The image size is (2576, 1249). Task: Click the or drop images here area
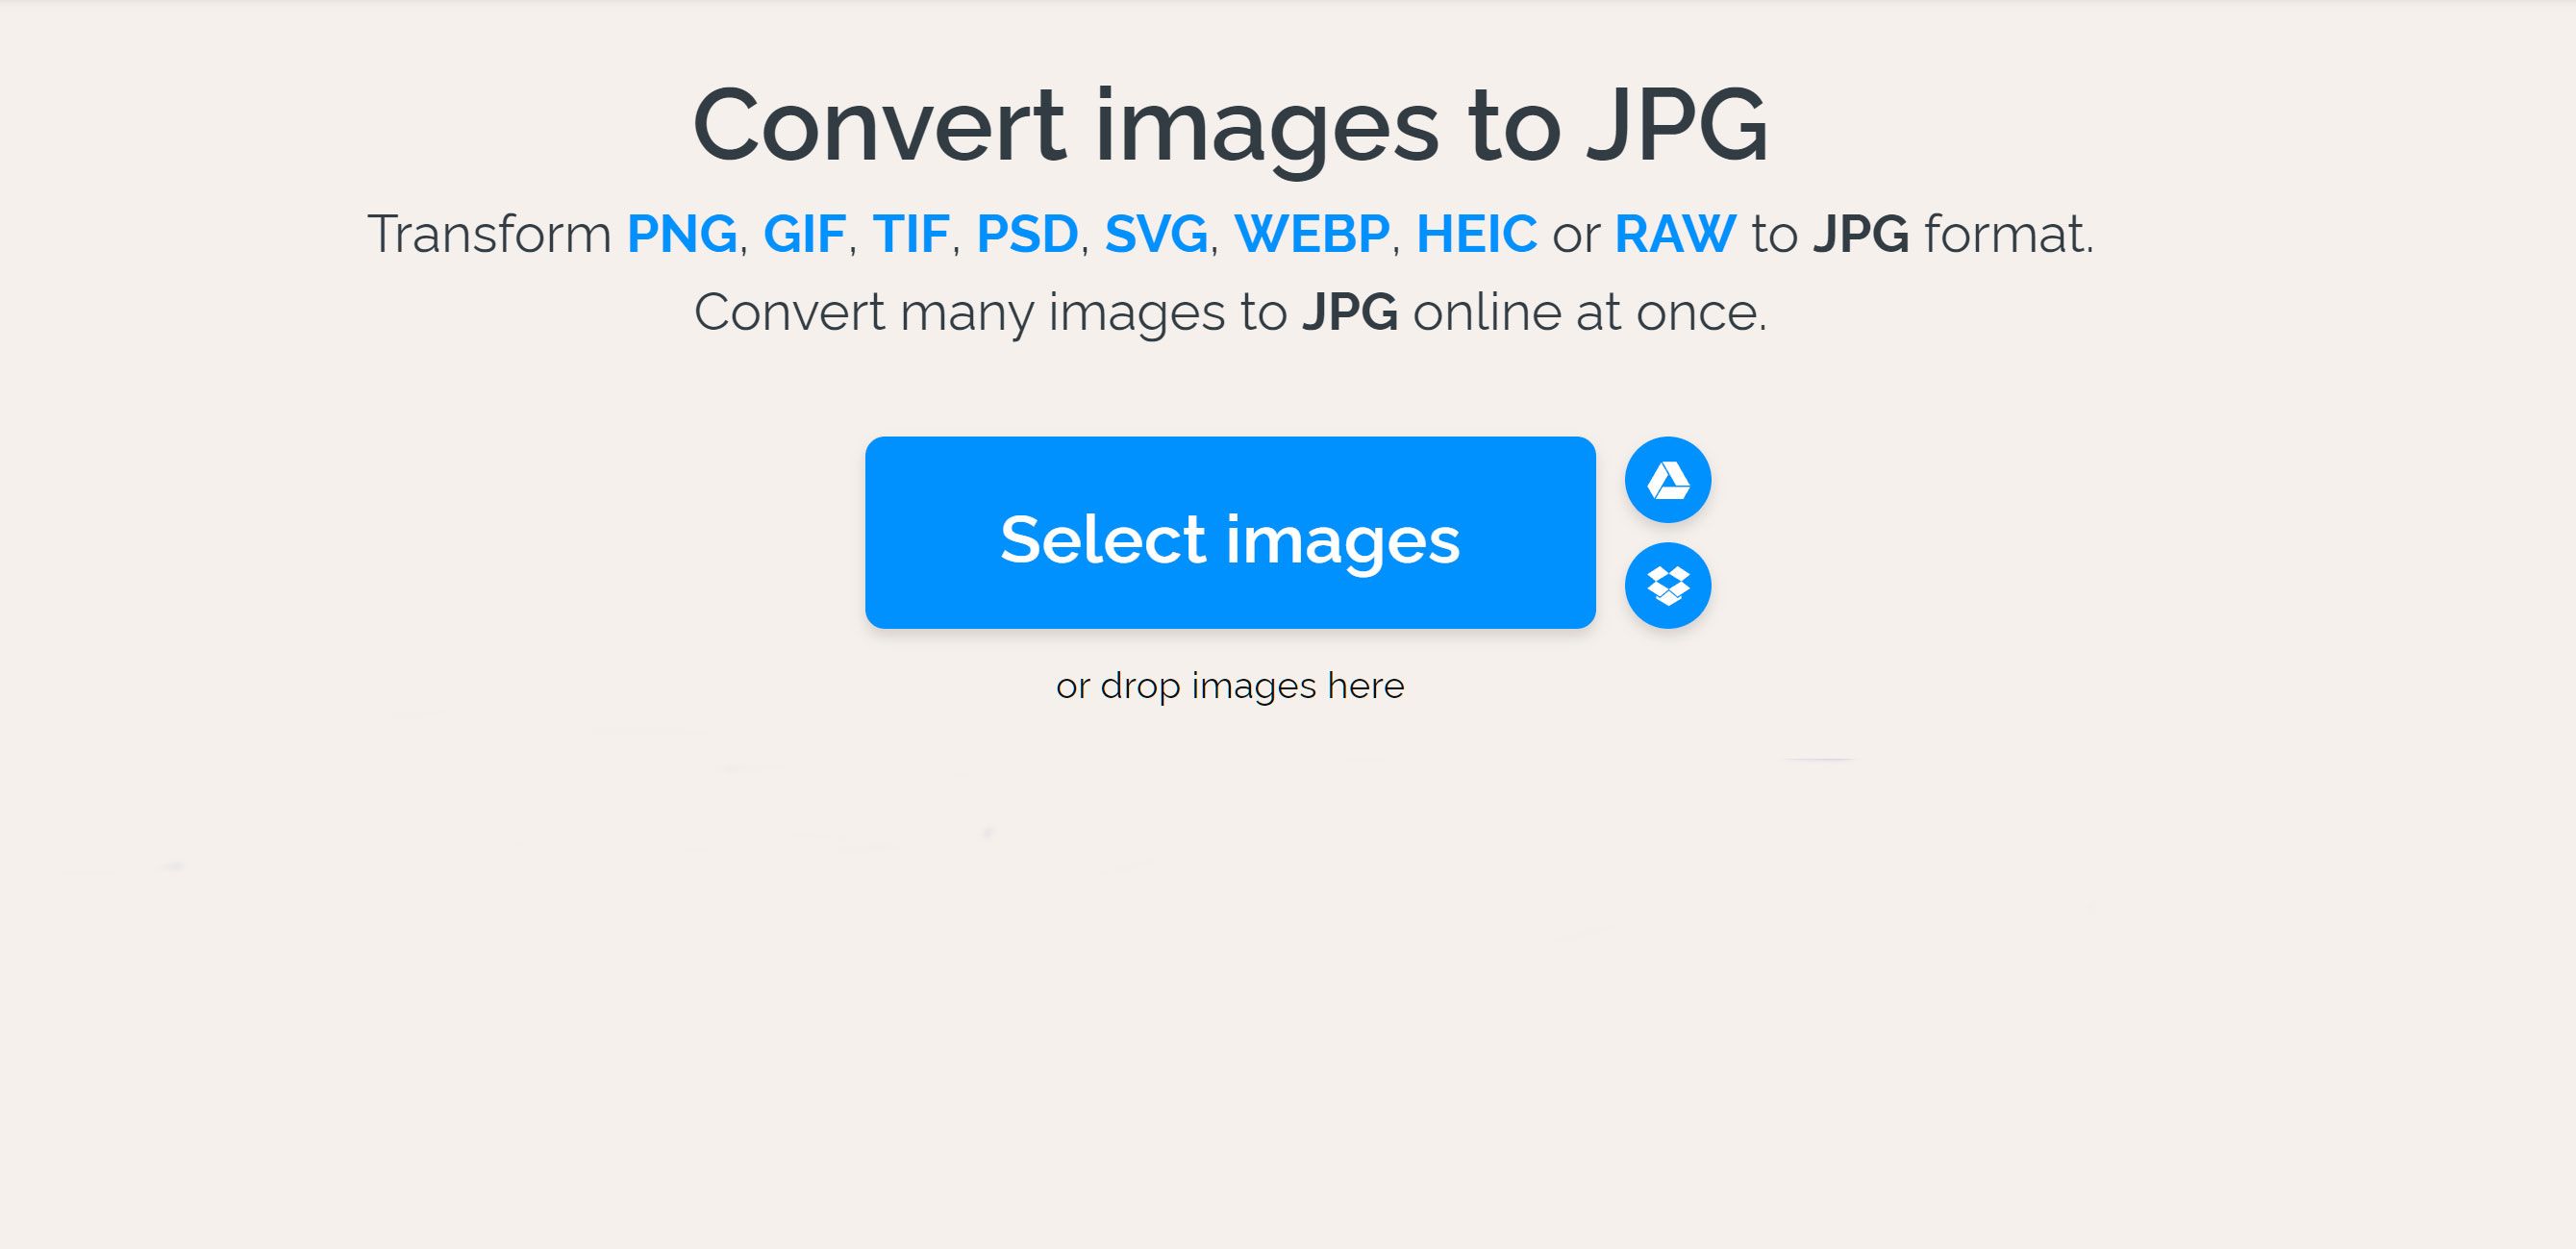(1231, 686)
